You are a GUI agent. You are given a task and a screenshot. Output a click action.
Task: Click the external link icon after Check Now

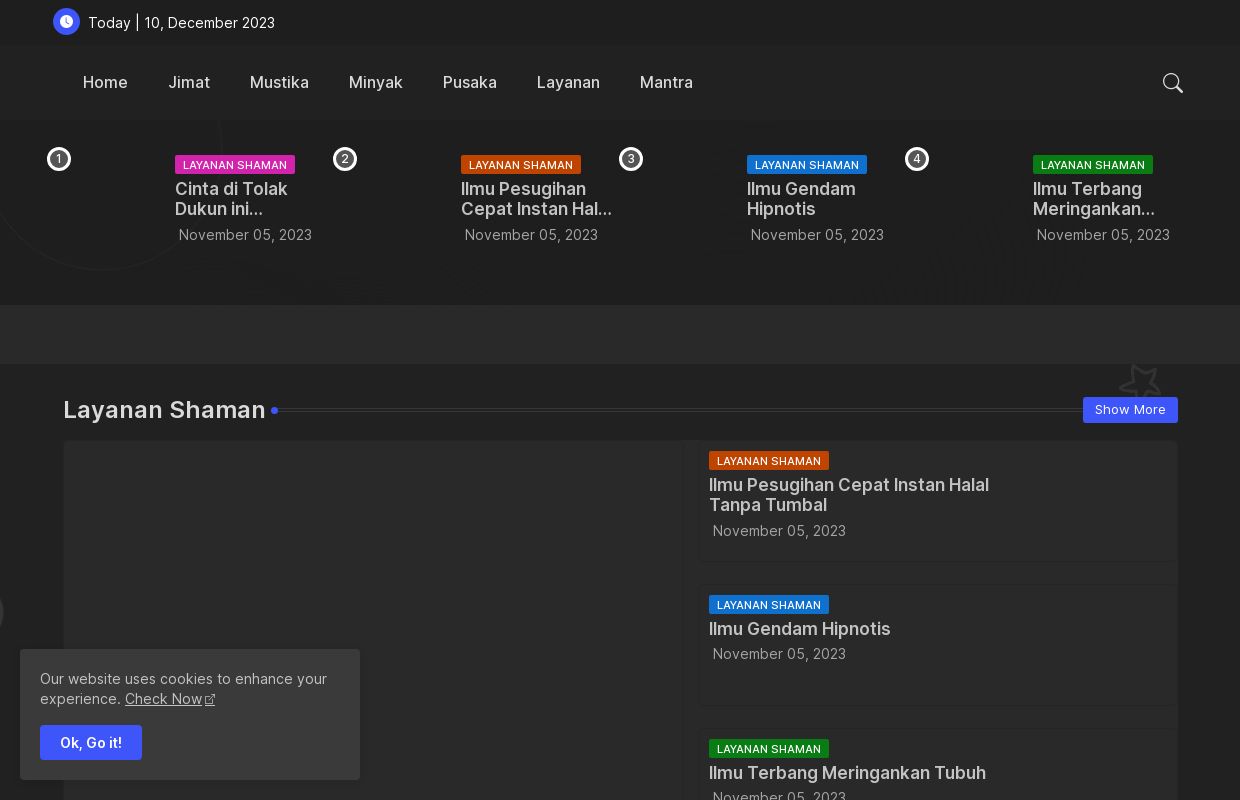[210, 700]
